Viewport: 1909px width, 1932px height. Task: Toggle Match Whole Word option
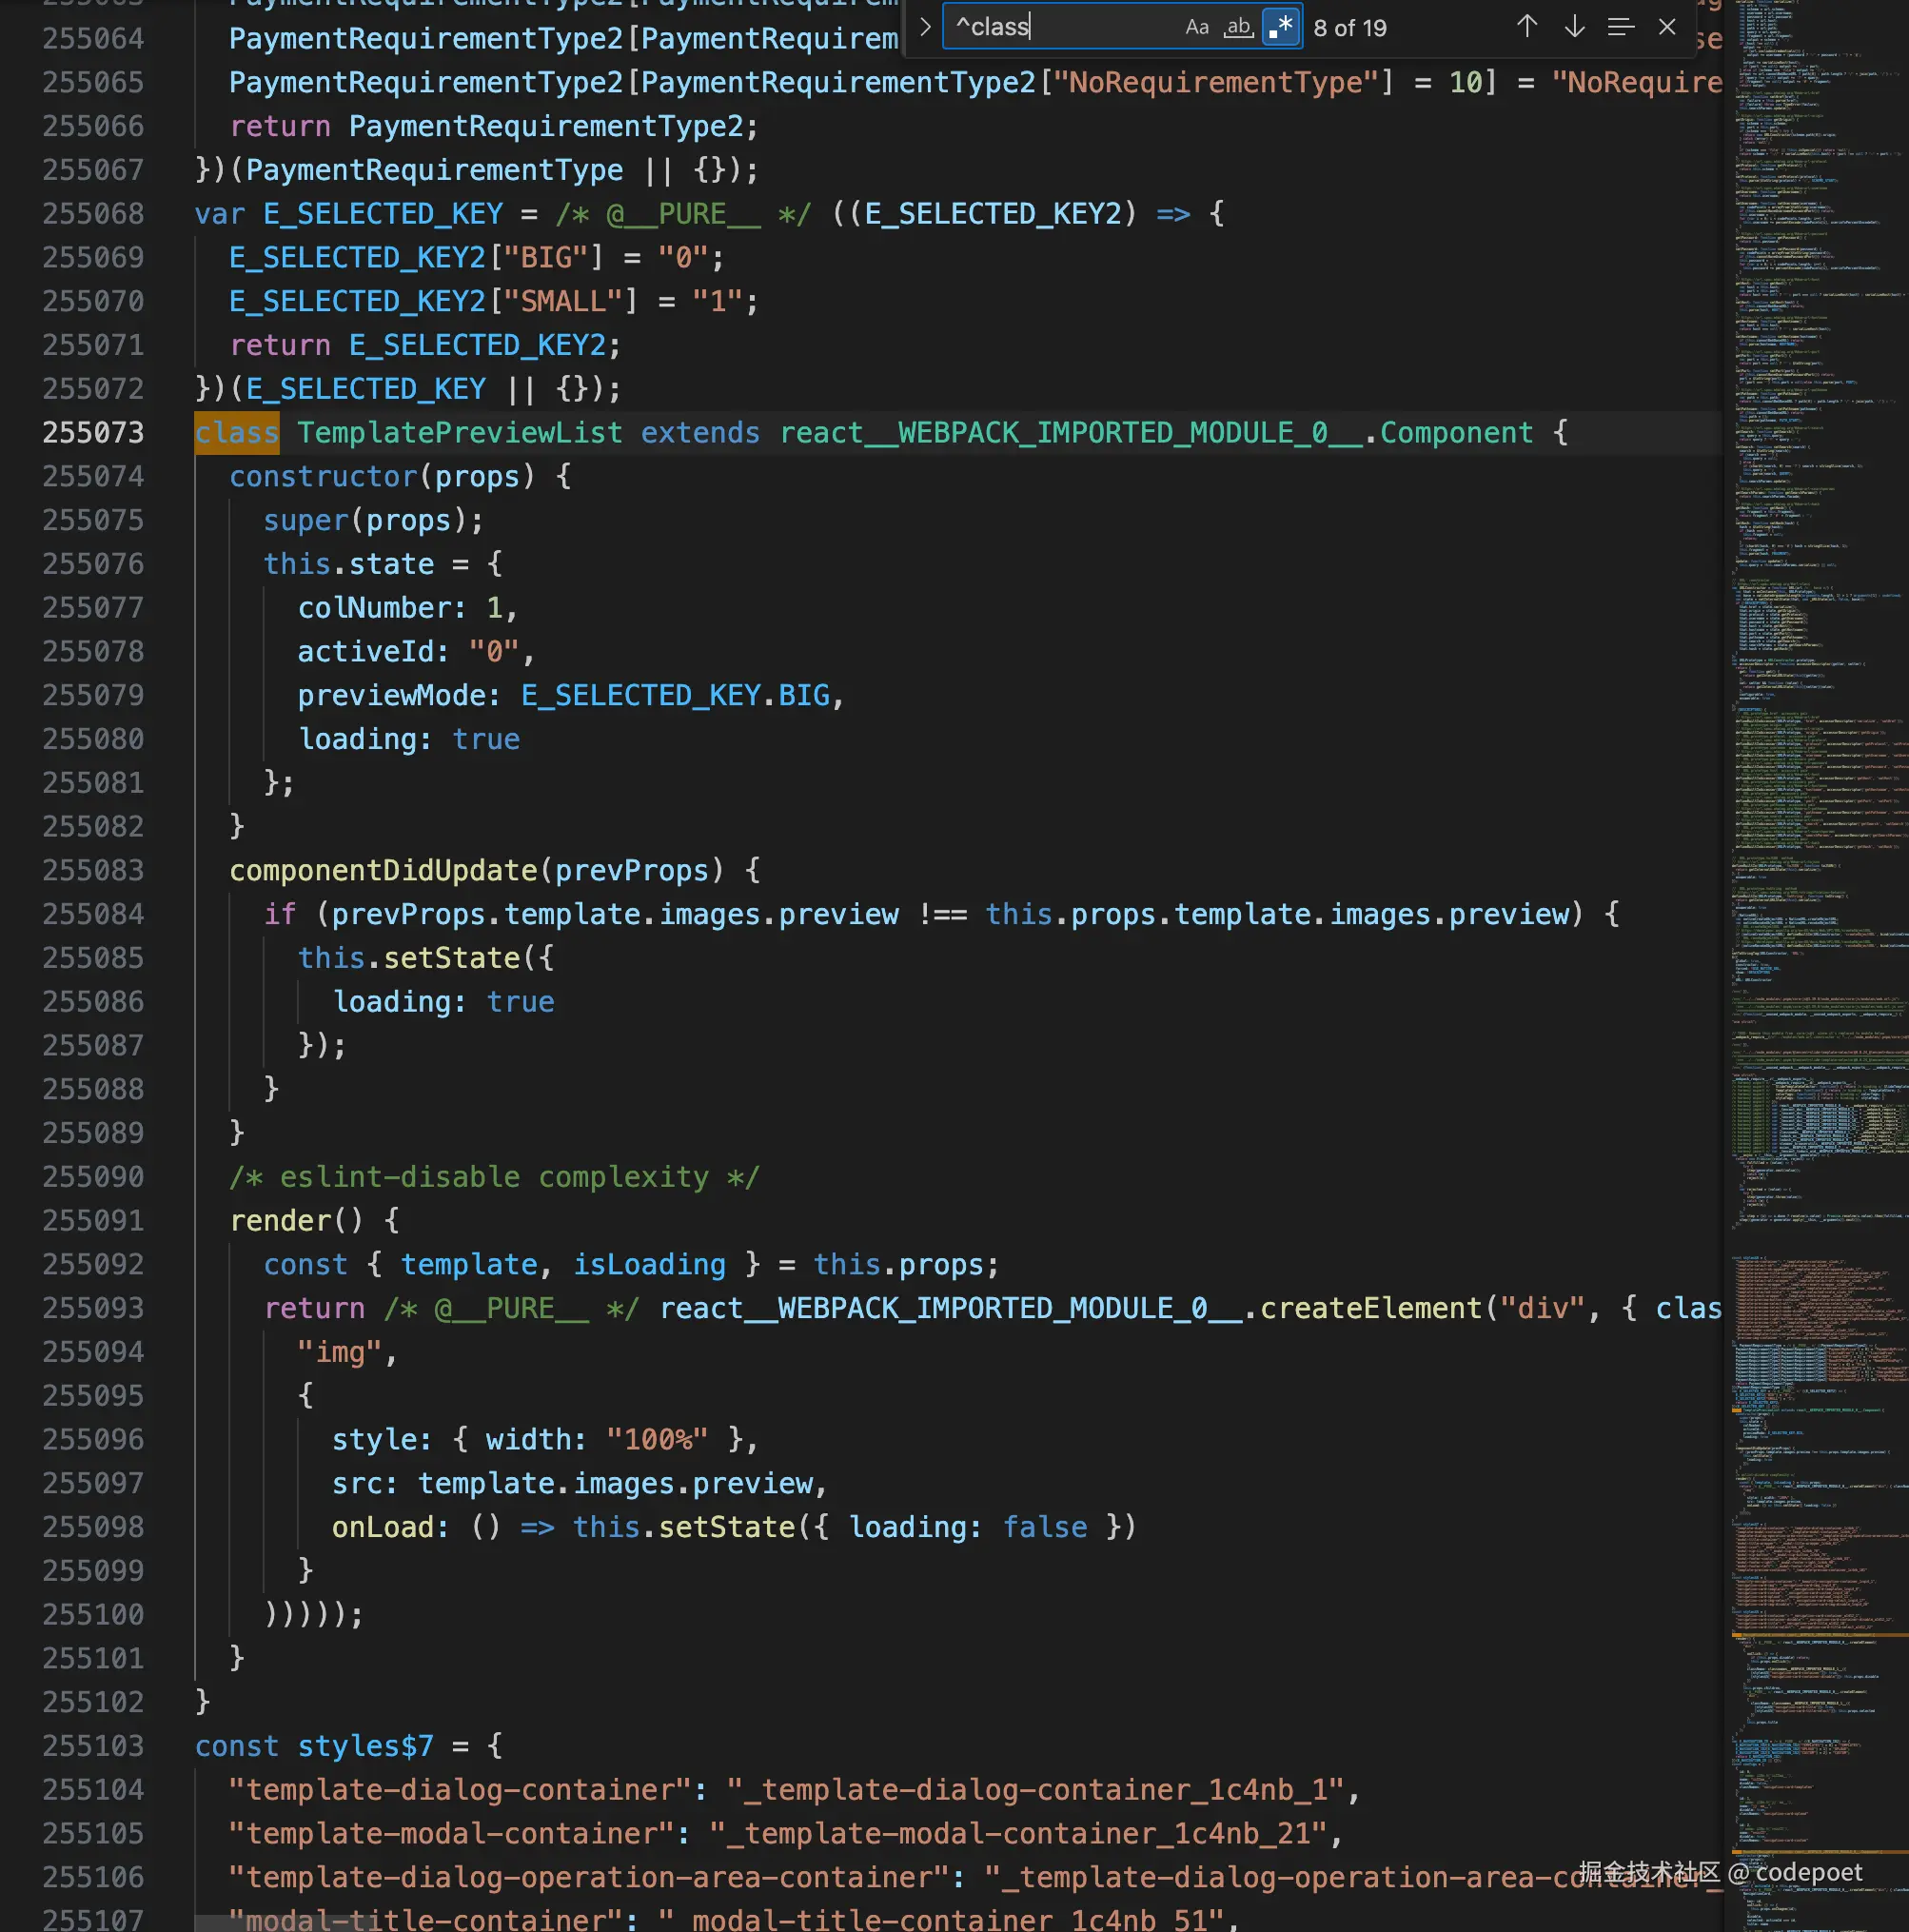(x=1238, y=27)
